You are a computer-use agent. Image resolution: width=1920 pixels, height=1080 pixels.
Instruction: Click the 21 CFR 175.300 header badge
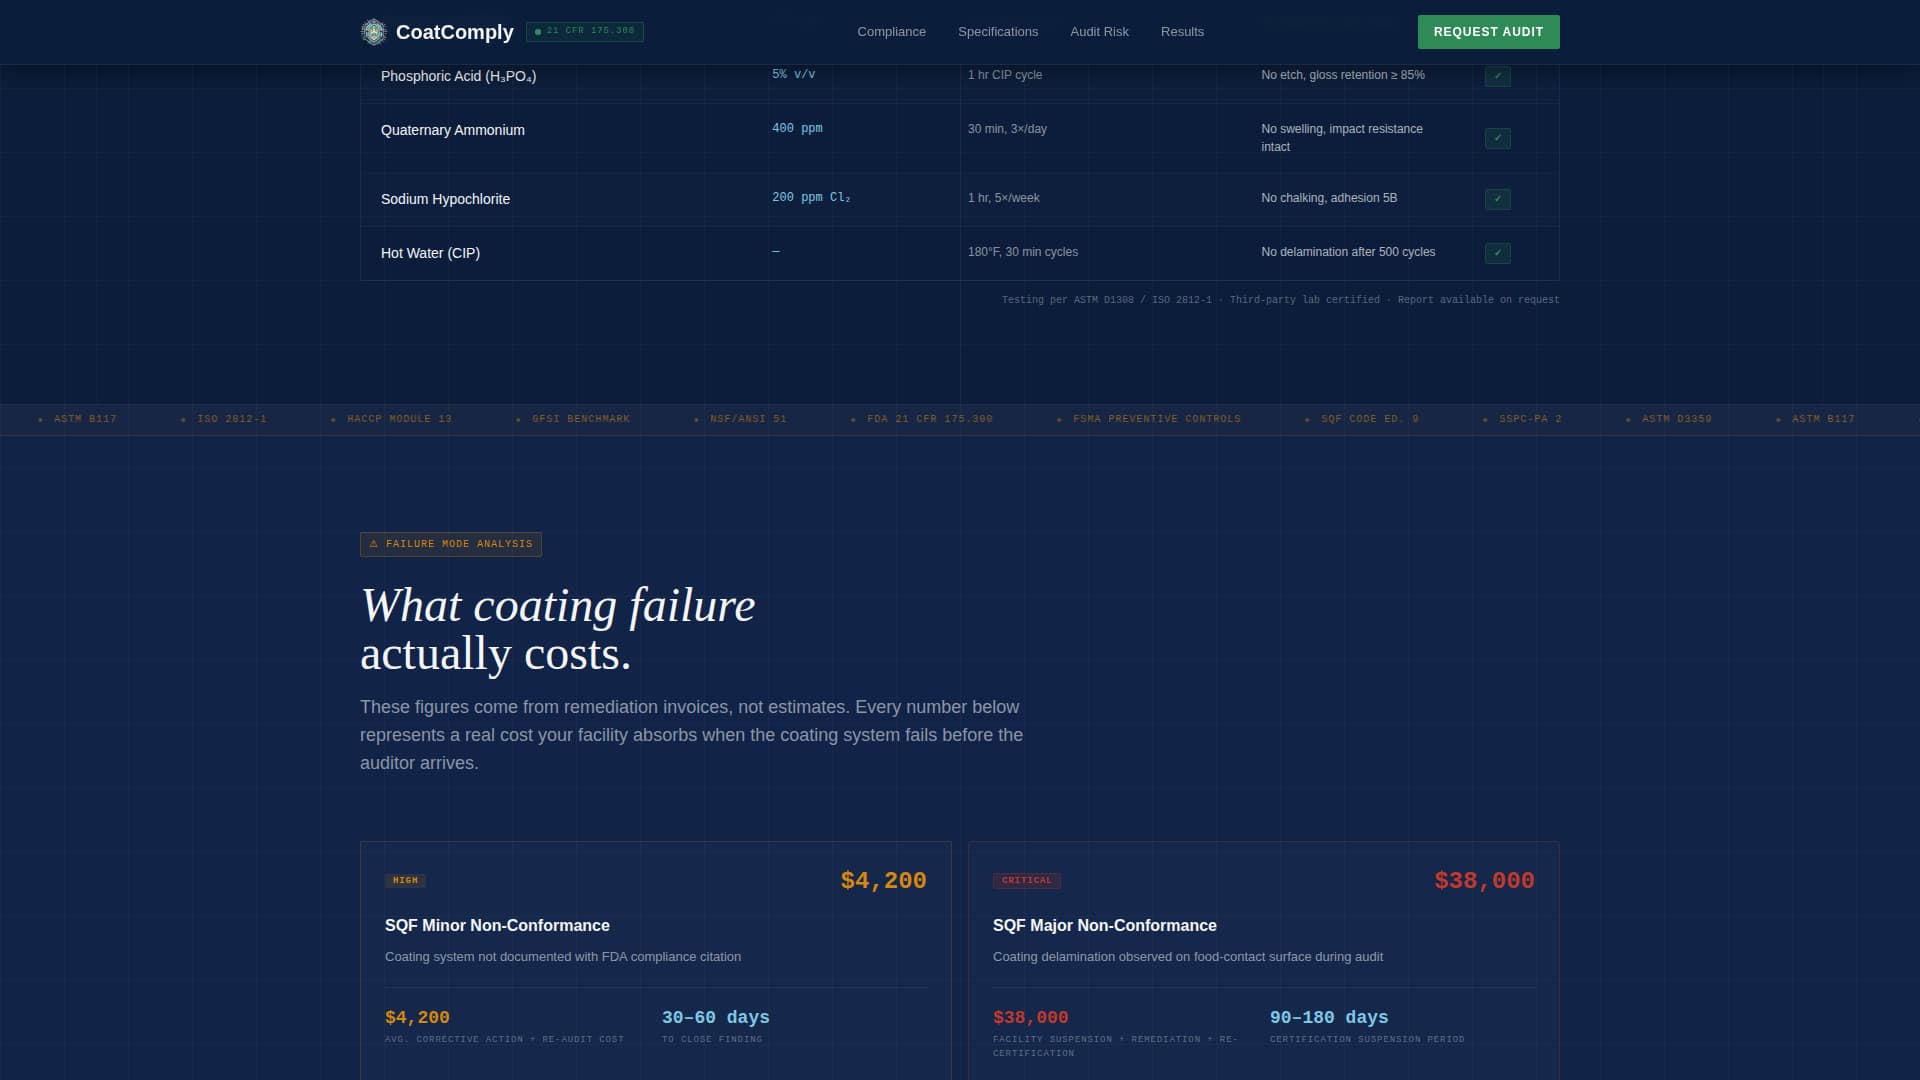pos(586,31)
